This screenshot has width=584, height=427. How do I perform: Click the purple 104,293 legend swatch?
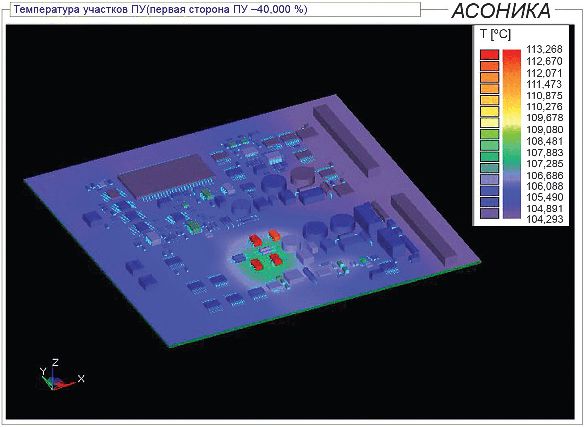pos(489,214)
